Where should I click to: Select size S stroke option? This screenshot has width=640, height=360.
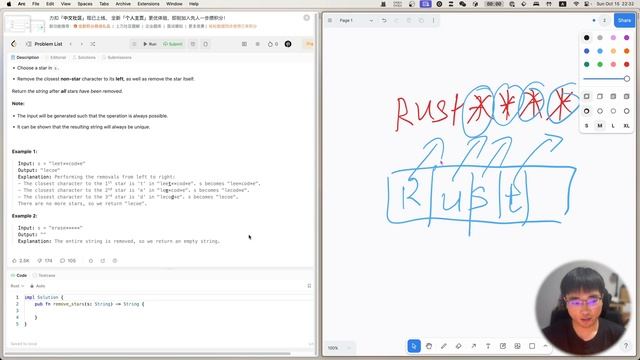tap(587, 126)
